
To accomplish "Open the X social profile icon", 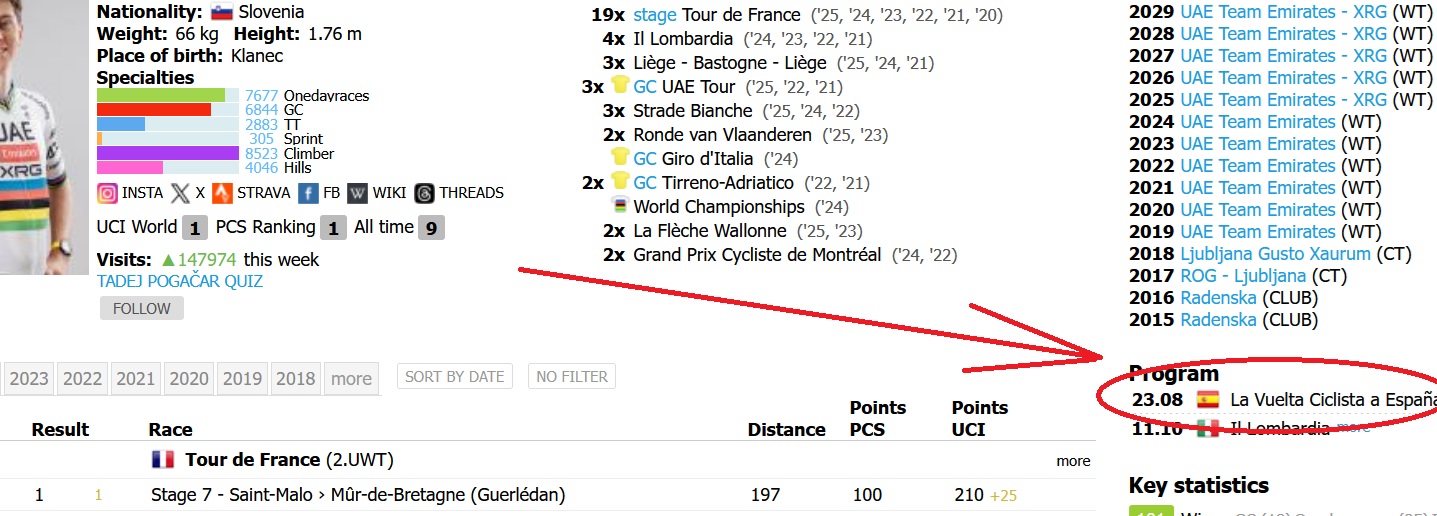I will (x=180, y=193).
